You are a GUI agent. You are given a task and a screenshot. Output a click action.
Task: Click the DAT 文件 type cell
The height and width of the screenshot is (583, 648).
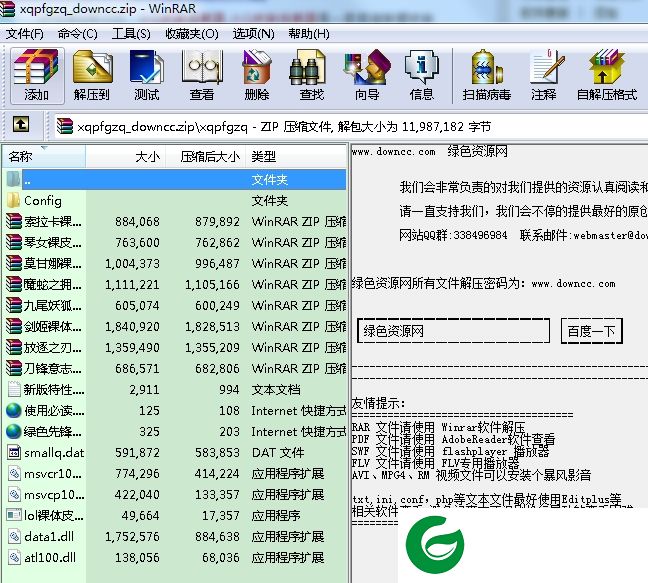coord(278,453)
